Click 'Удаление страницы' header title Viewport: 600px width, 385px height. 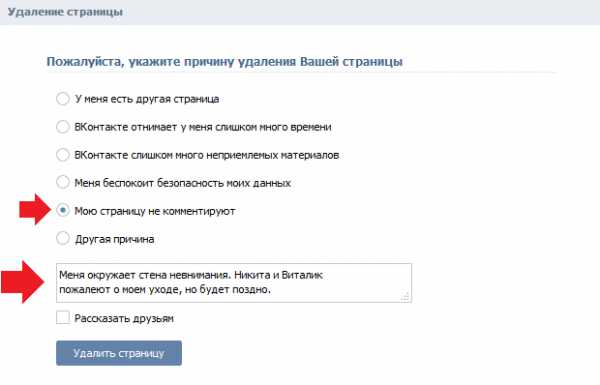(x=65, y=12)
